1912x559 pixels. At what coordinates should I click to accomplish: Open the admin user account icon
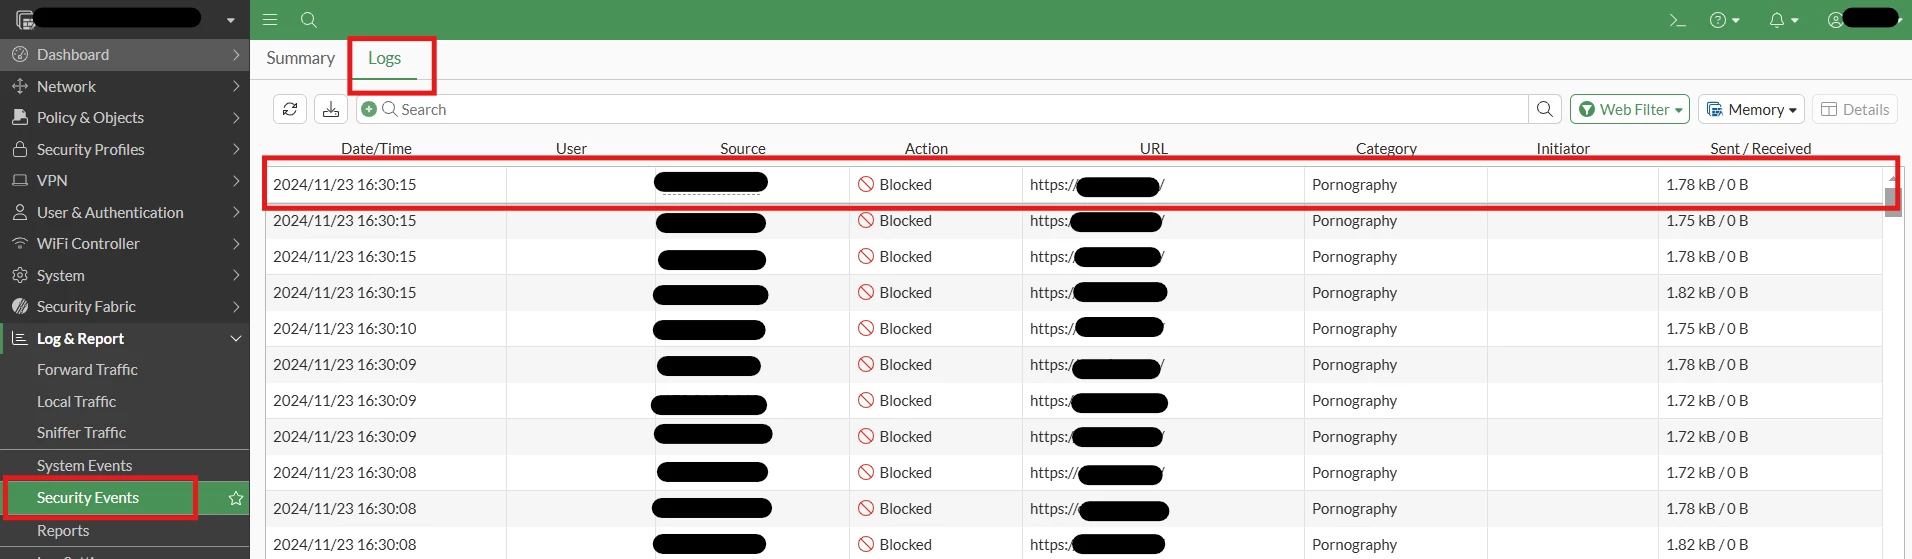(x=1835, y=20)
